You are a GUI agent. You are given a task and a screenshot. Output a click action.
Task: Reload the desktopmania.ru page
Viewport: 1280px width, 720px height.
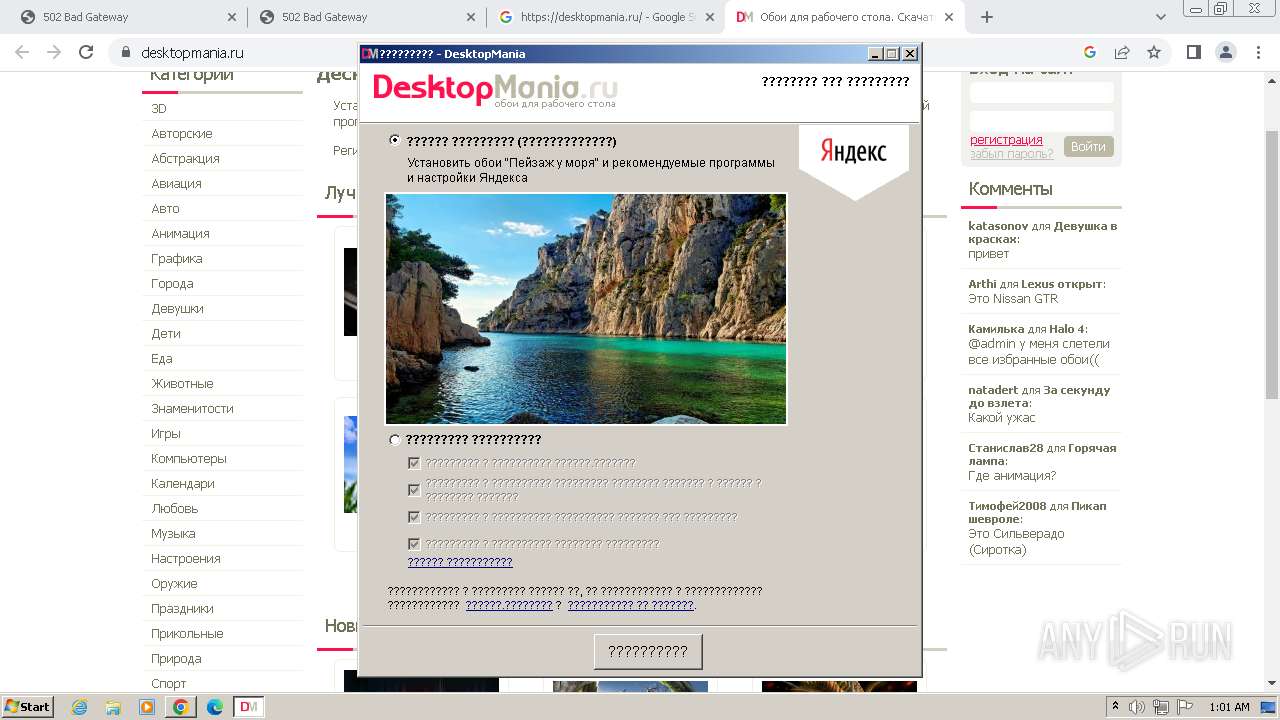[x=86, y=53]
